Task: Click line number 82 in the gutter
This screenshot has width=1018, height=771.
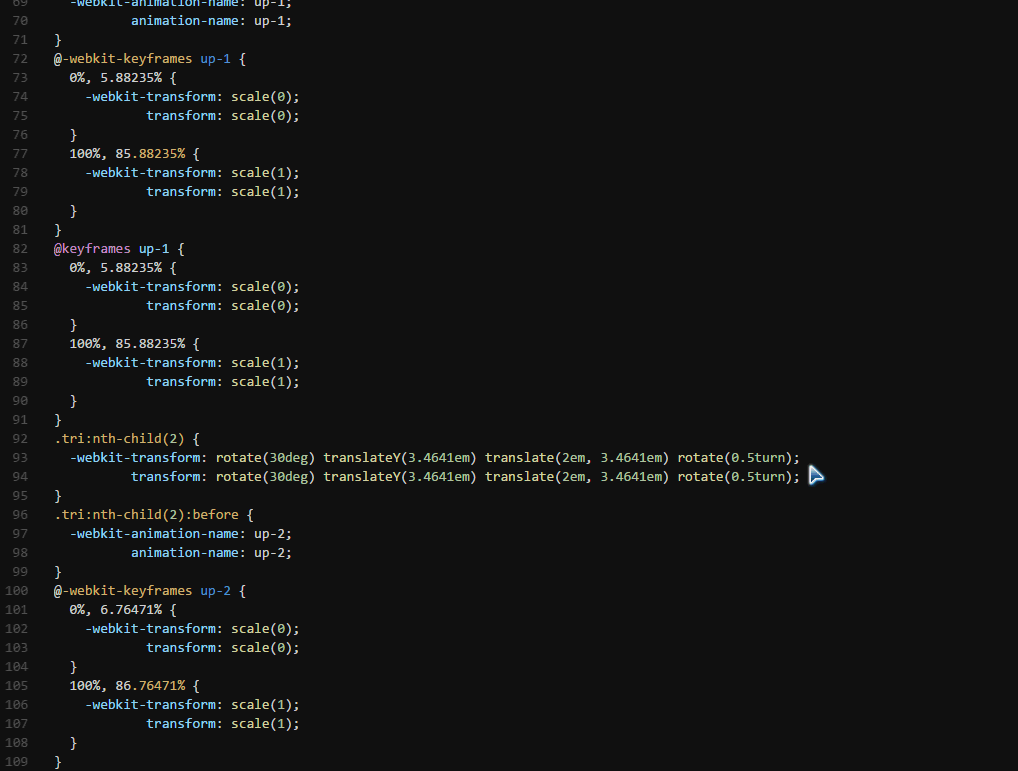Action: 20,249
